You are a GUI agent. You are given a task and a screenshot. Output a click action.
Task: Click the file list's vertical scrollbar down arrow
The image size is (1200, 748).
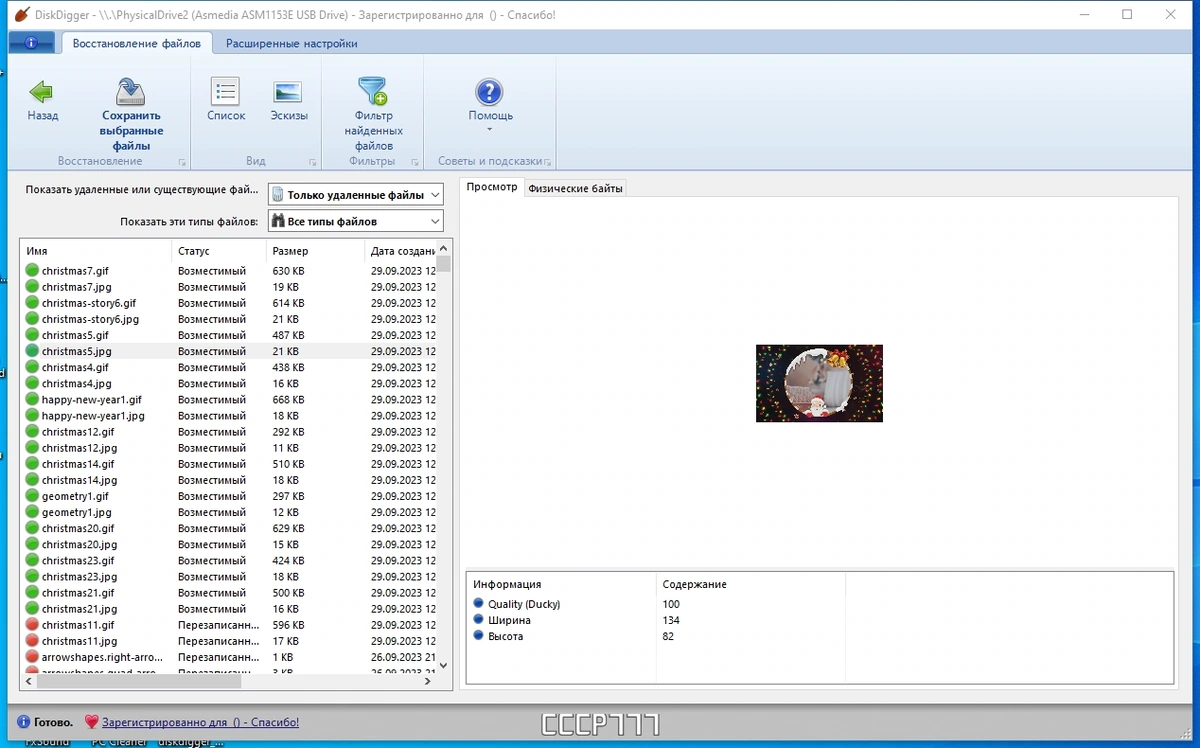tap(444, 664)
